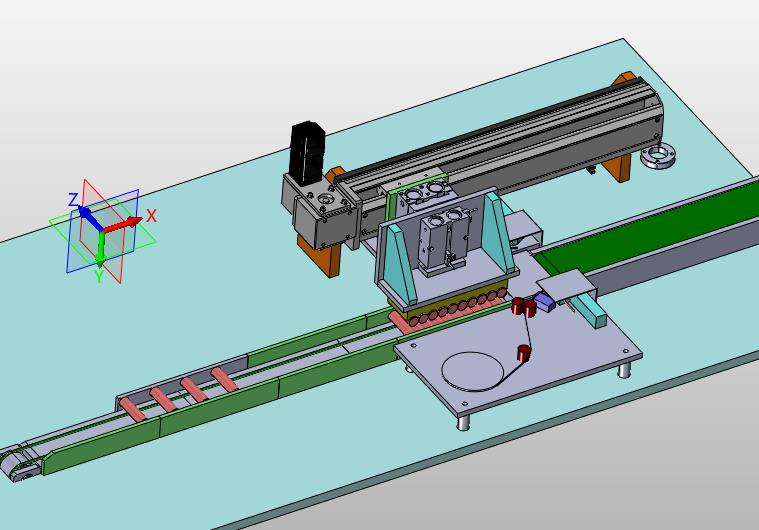Click the blue Z axis arrow

91,218
